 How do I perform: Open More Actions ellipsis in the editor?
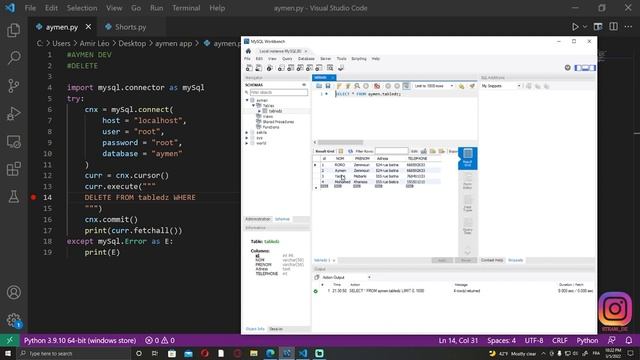(x=628, y=27)
